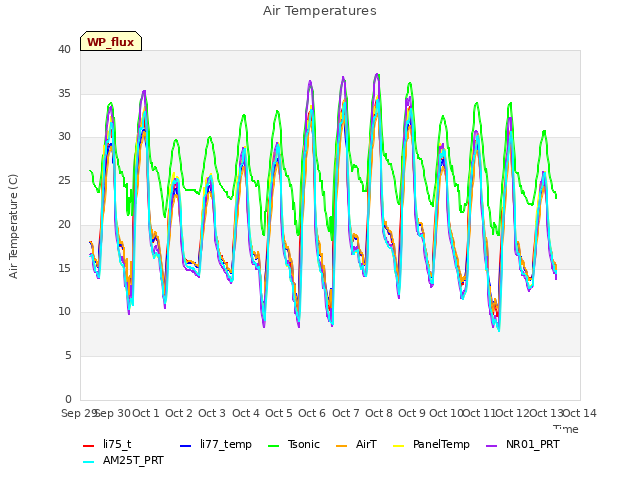Click the 35 y-axis tick label
This screenshot has height=480, width=640.
(64, 93)
